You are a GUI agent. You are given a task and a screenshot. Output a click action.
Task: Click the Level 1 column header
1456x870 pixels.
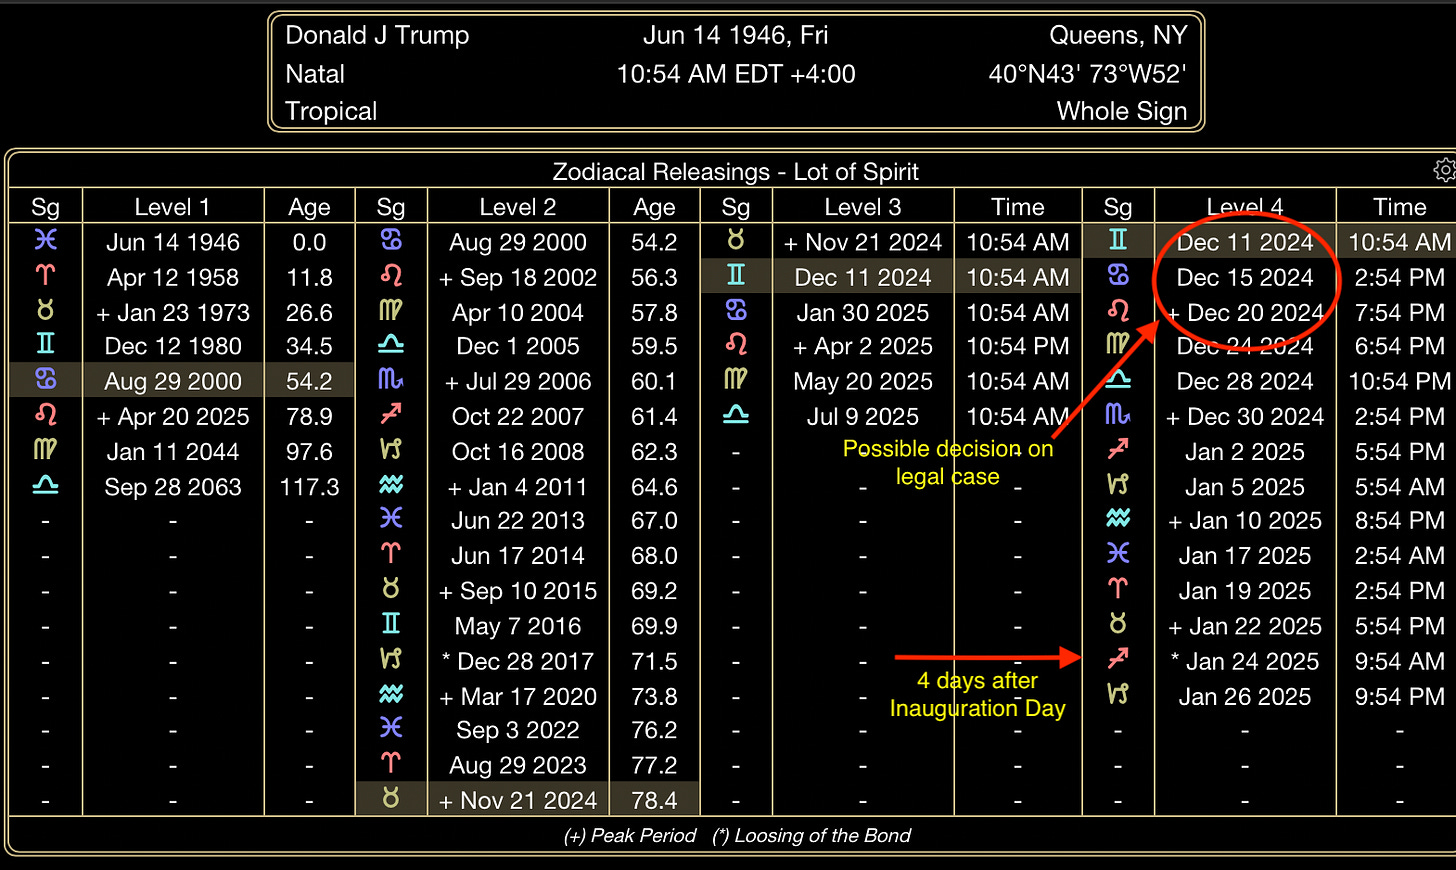pos(172,207)
